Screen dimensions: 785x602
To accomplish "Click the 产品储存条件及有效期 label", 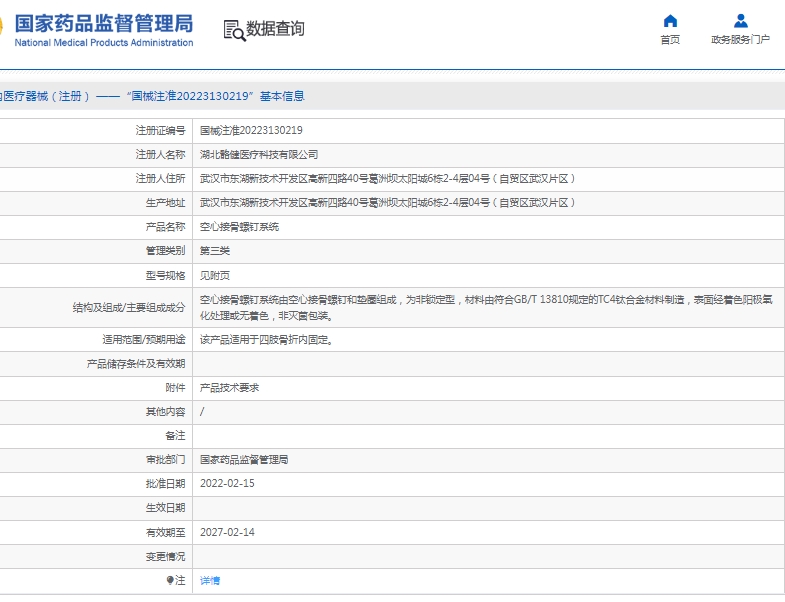I will tap(136, 364).
